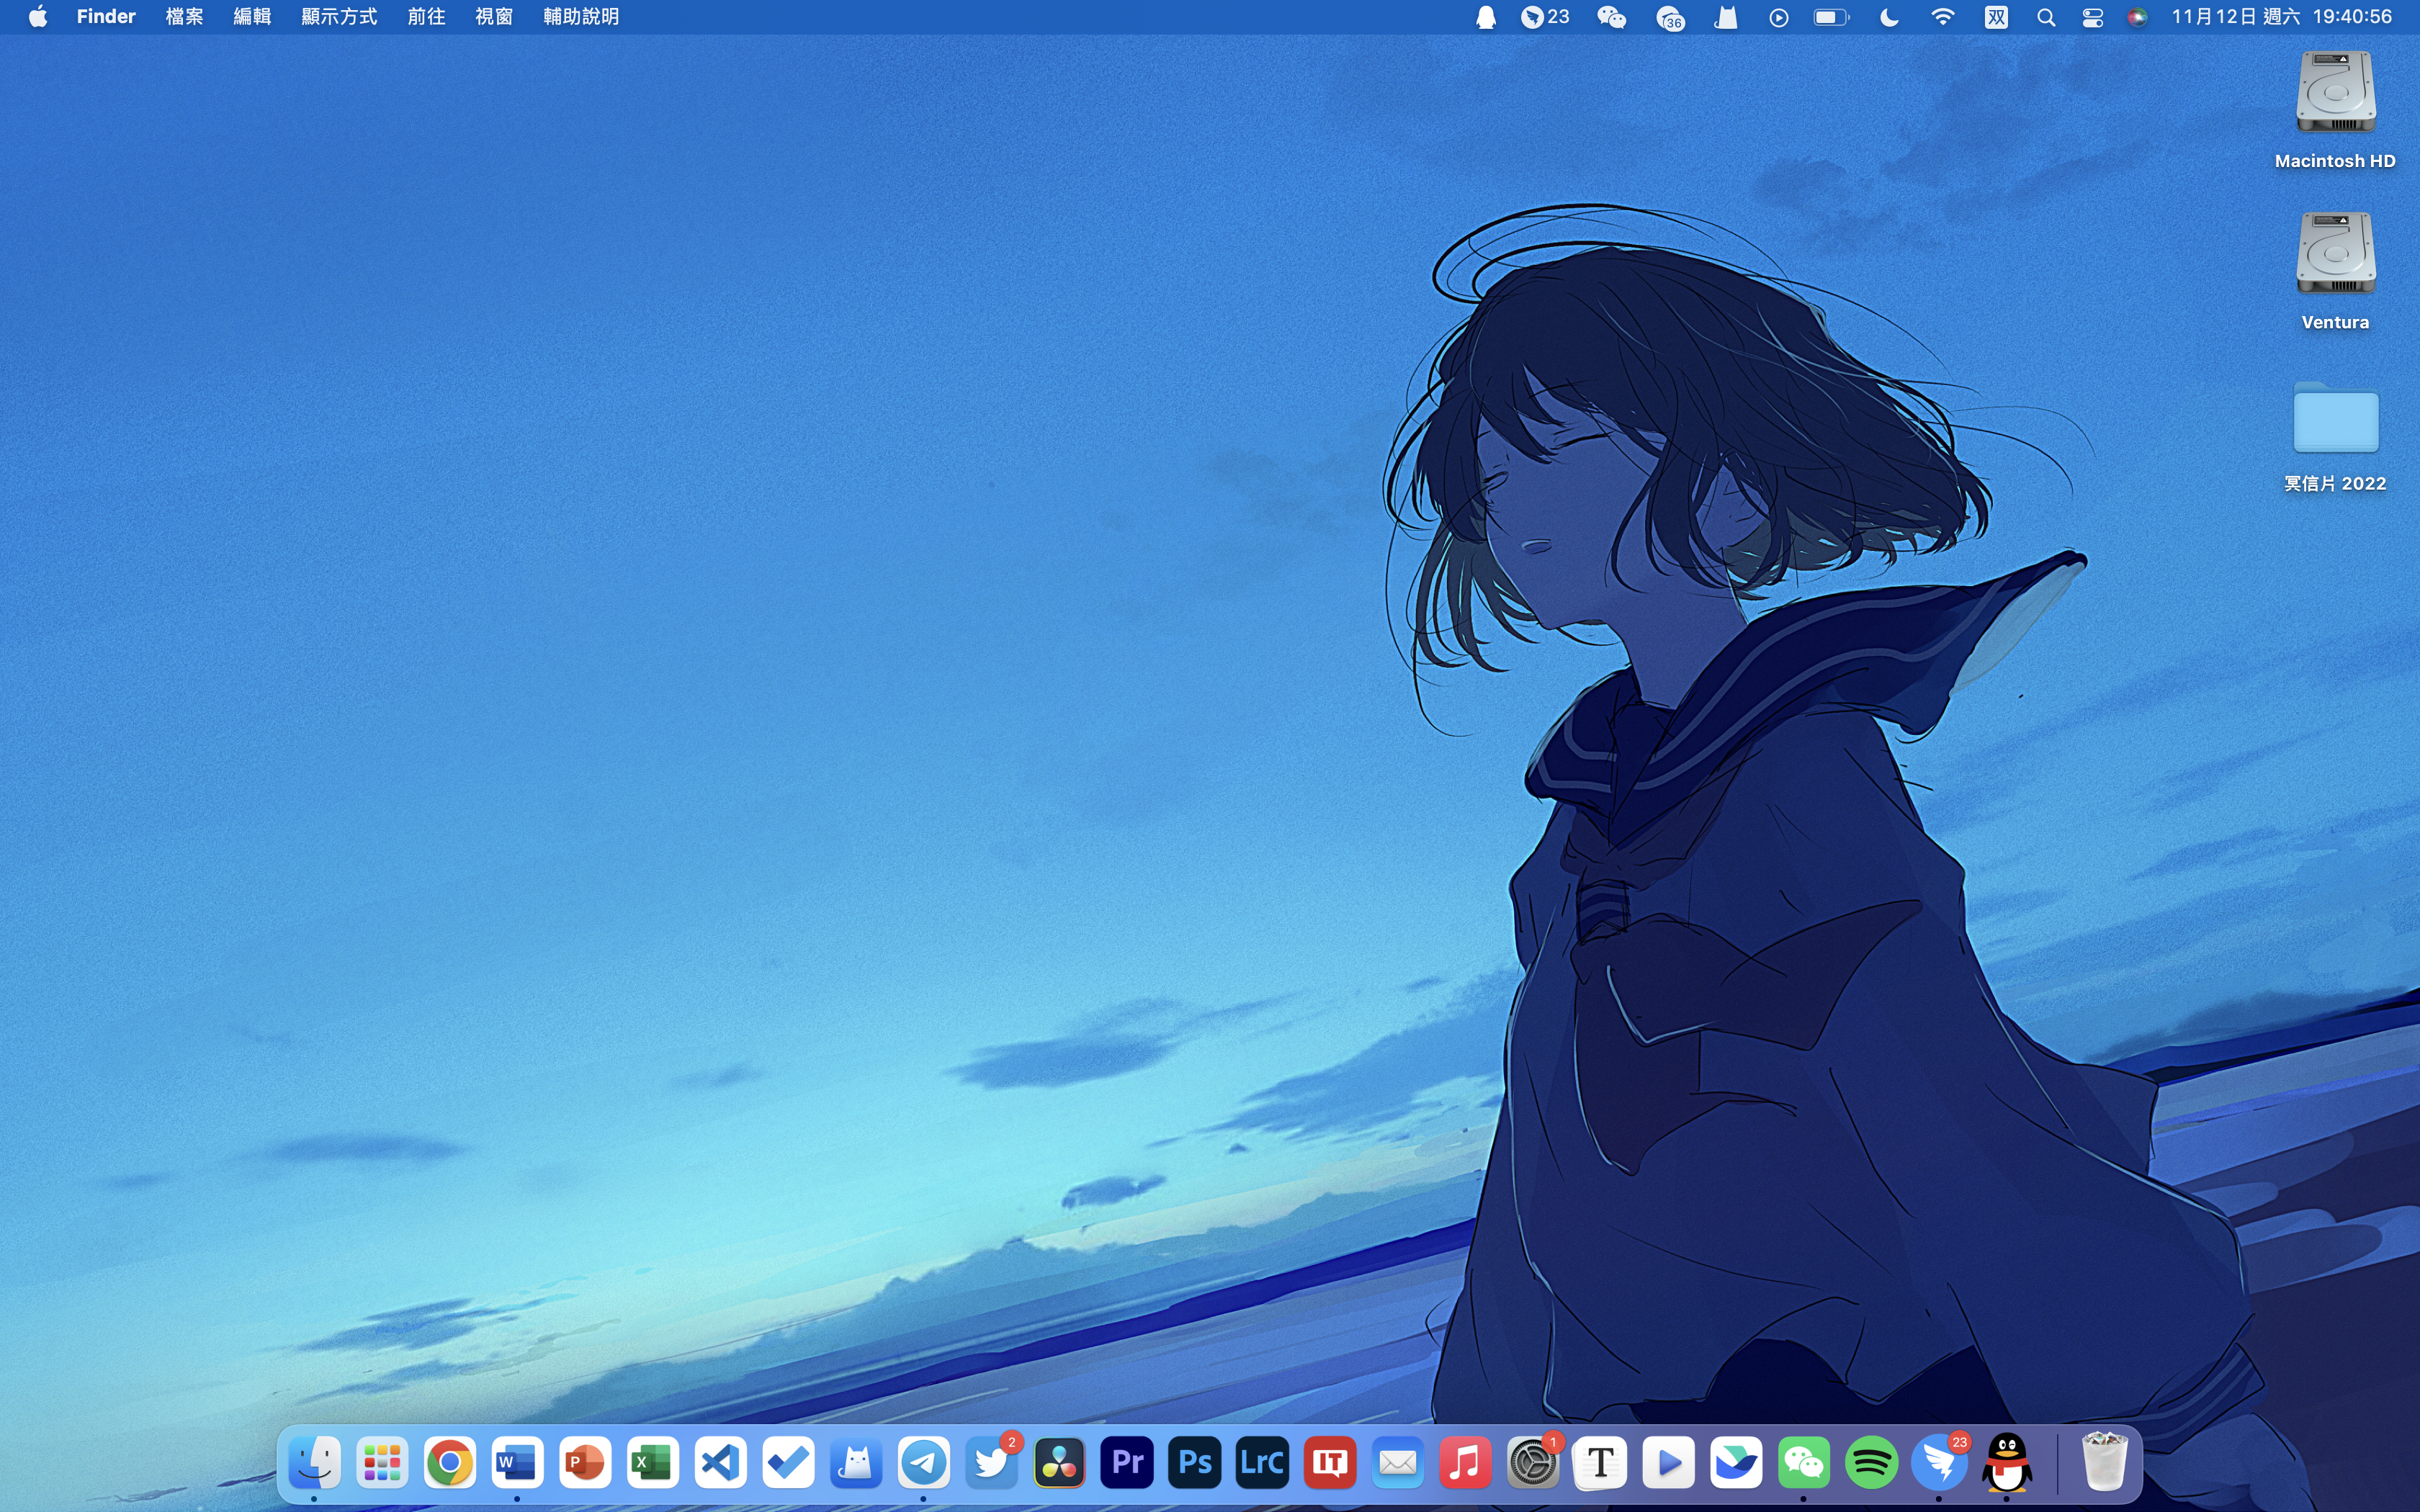Show battery status in menu bar

[1831, 17]
